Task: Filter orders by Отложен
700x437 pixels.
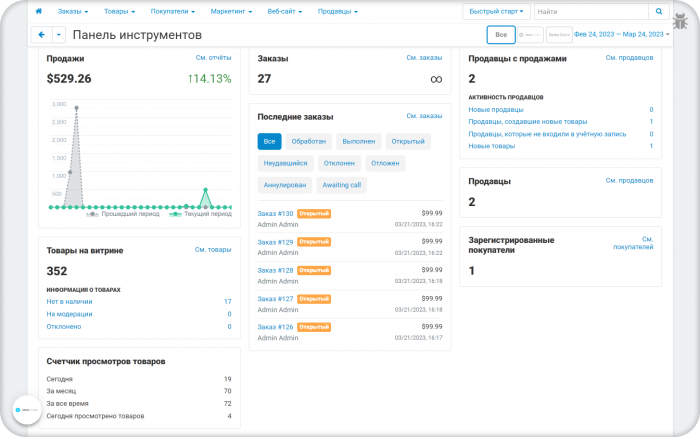Action: (385, 163)
